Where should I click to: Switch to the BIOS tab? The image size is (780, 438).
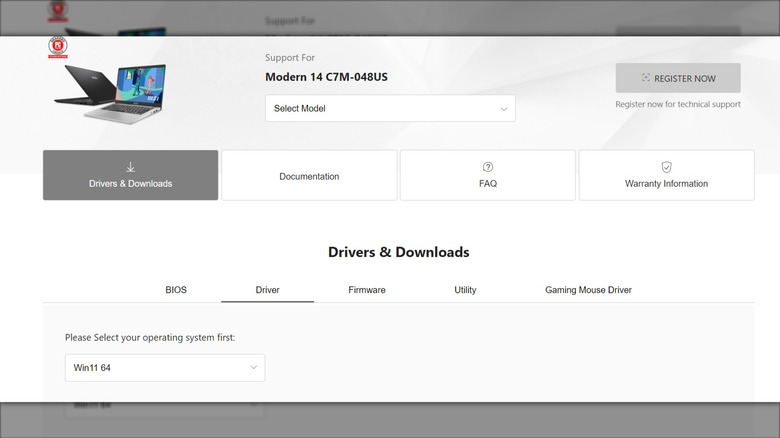tap(176, 290)
